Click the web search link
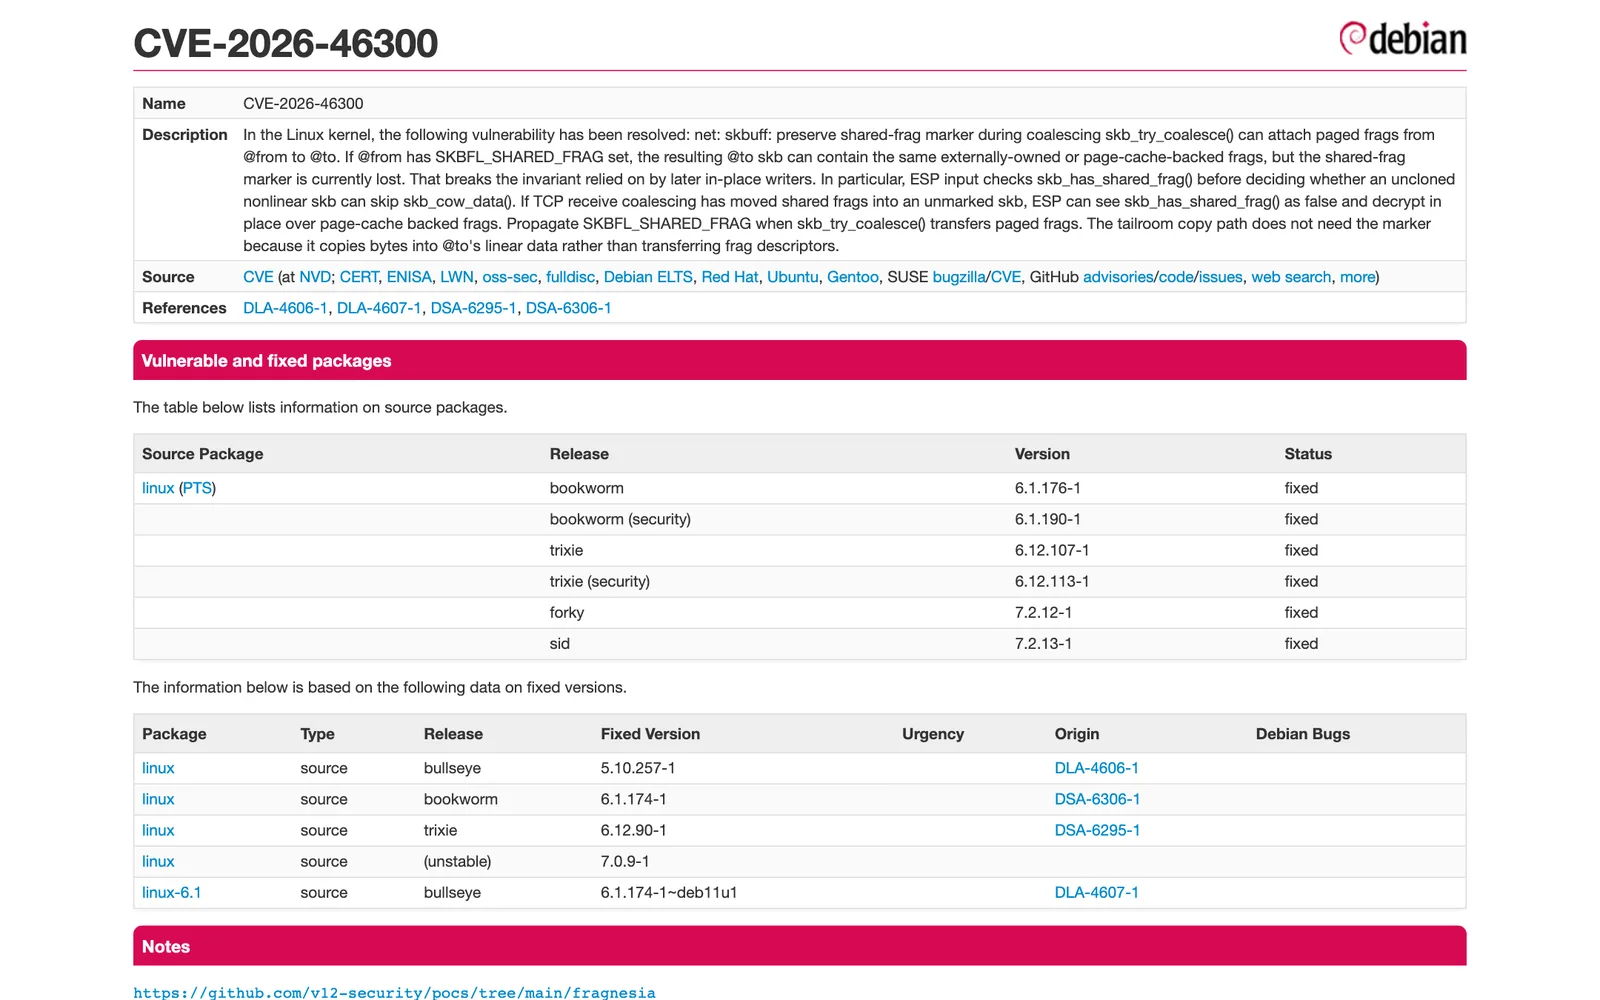Image resolution: width=1600 pixels, height=1000 pixels. click(x=1291, y=277)
